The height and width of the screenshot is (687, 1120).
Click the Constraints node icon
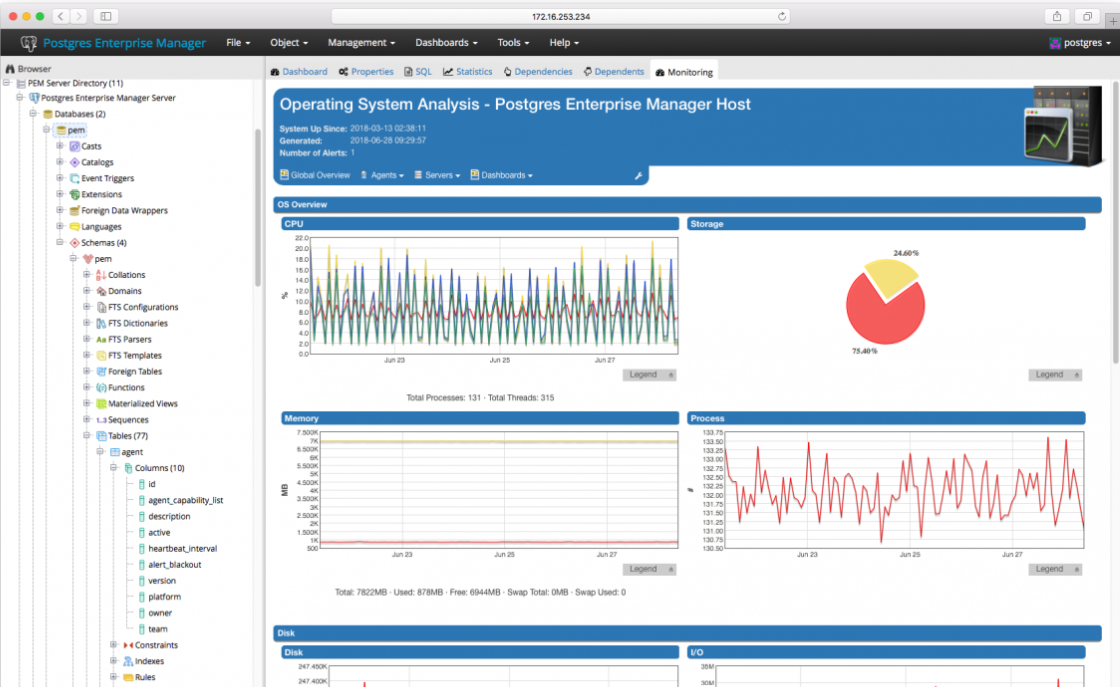point(129,645)
